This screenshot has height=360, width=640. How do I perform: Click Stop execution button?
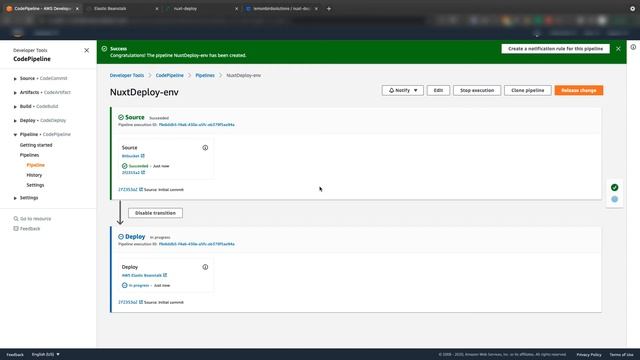click(477, 90)
